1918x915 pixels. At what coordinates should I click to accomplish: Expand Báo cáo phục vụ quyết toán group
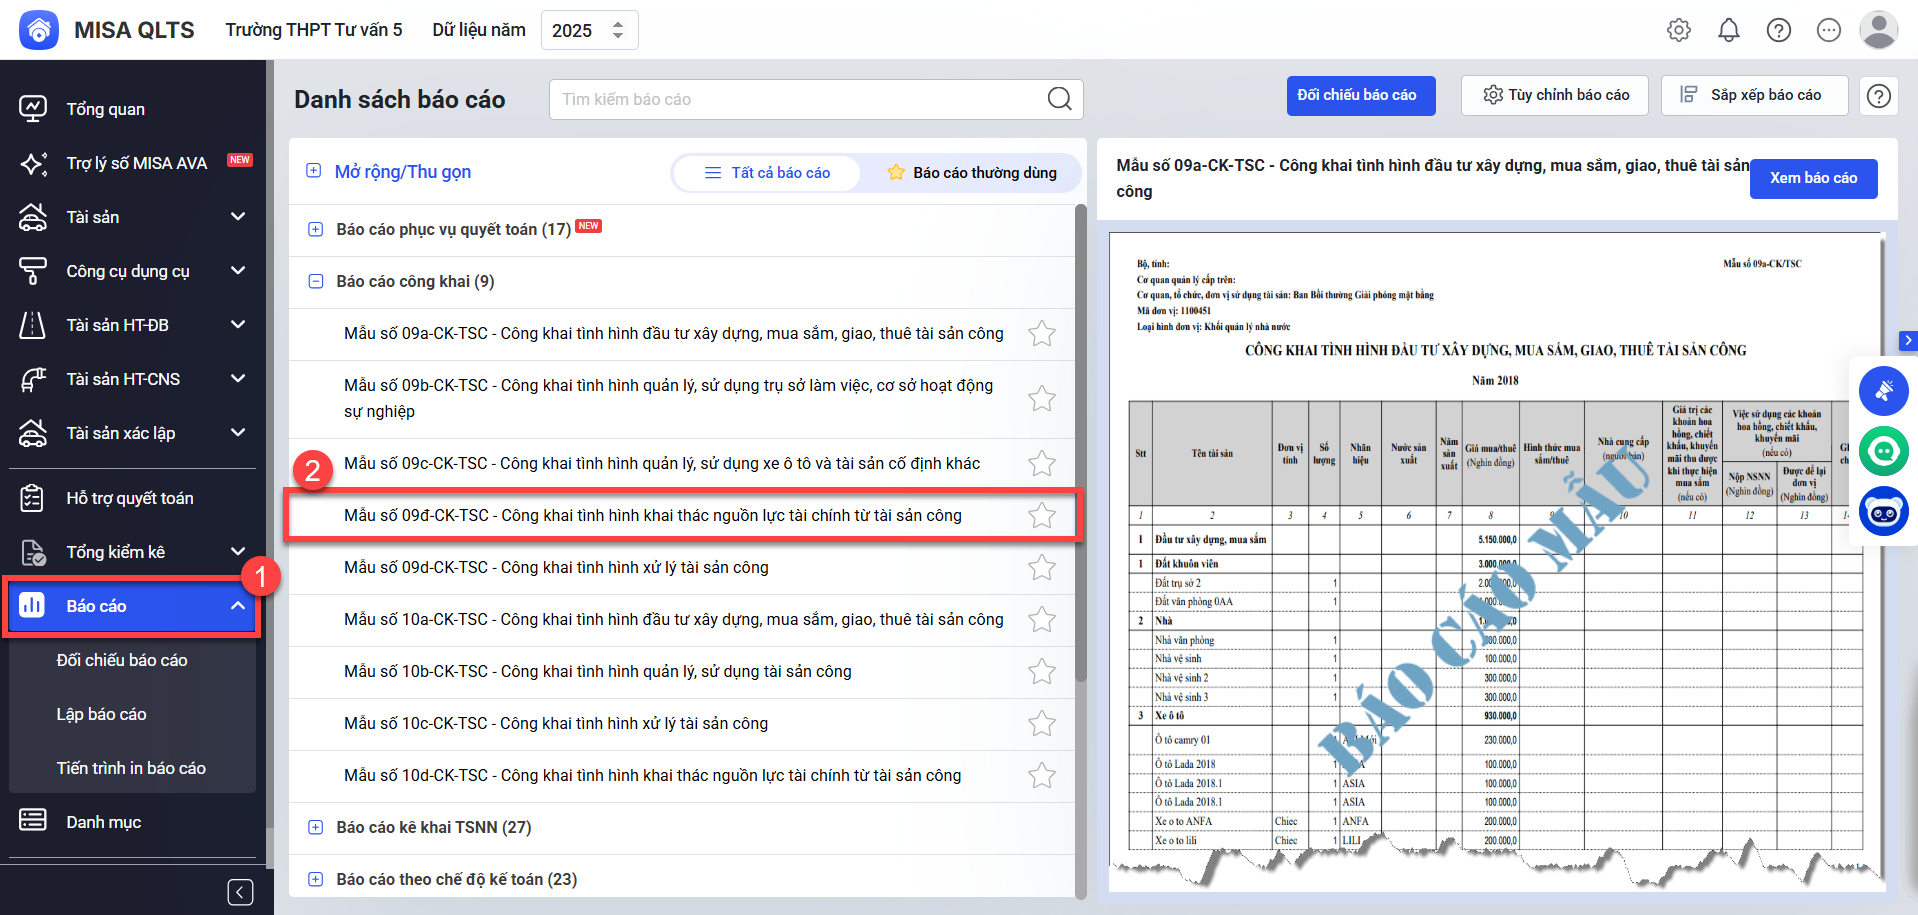[x=316, y=230]
